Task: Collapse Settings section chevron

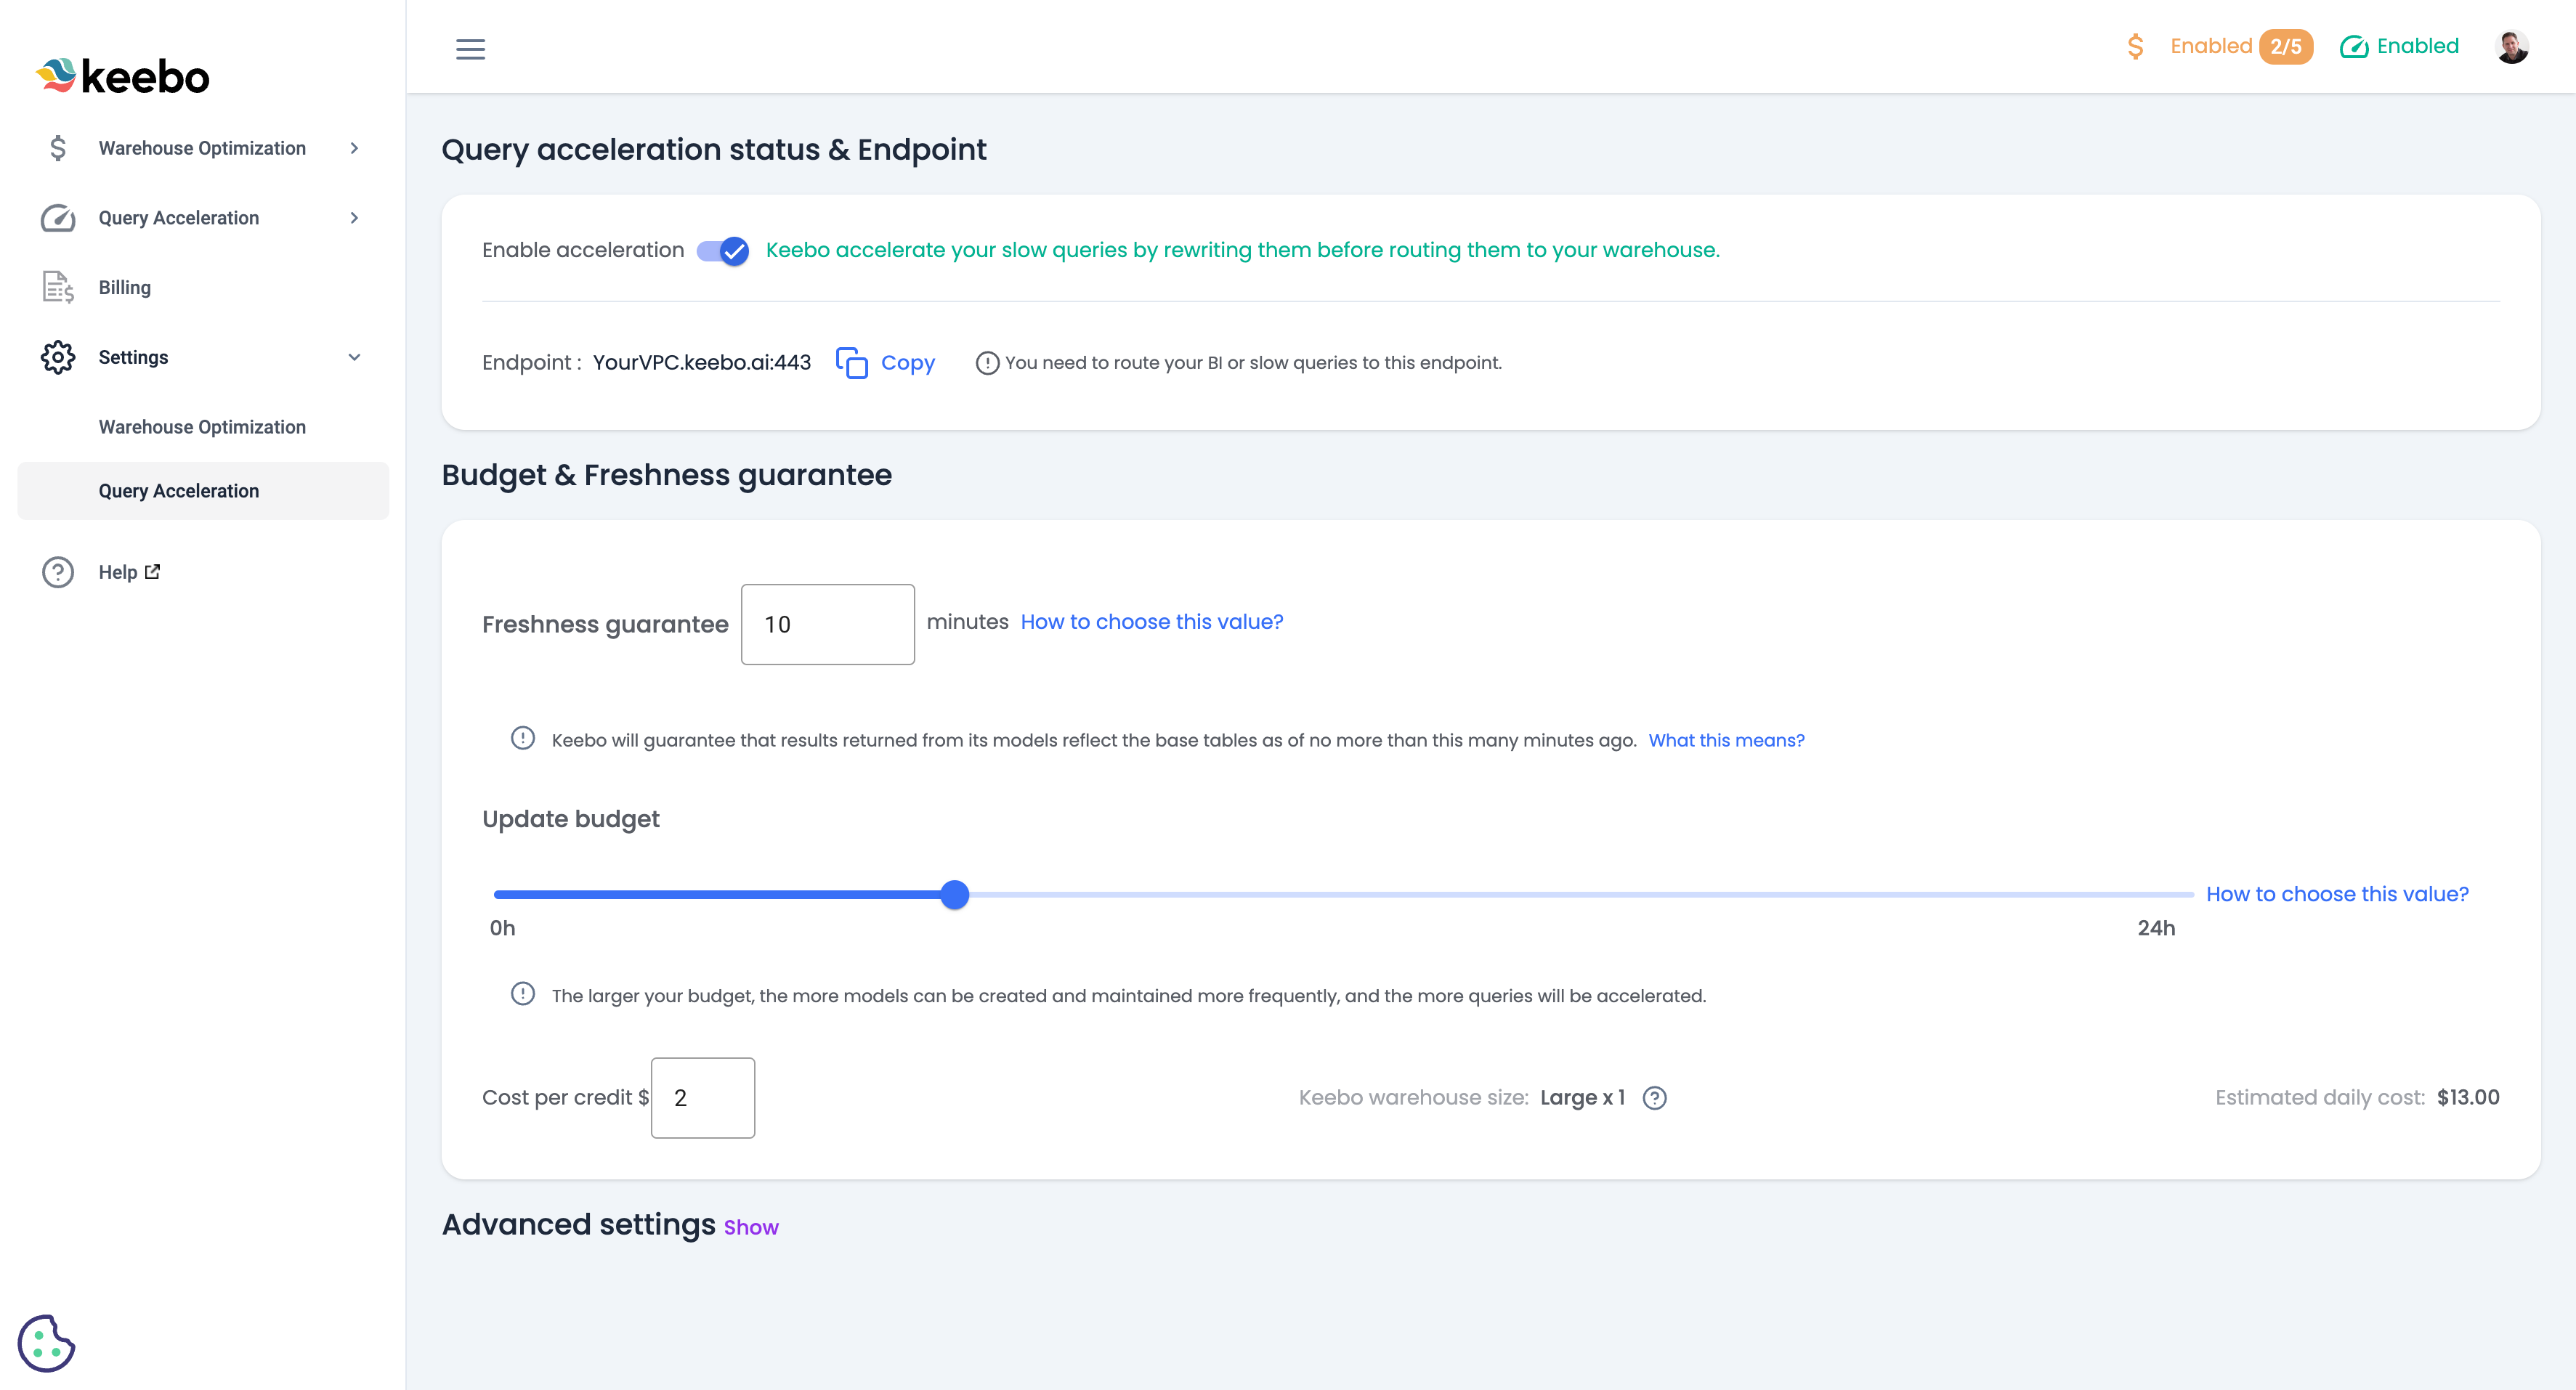Action: [x=354, y=357]
